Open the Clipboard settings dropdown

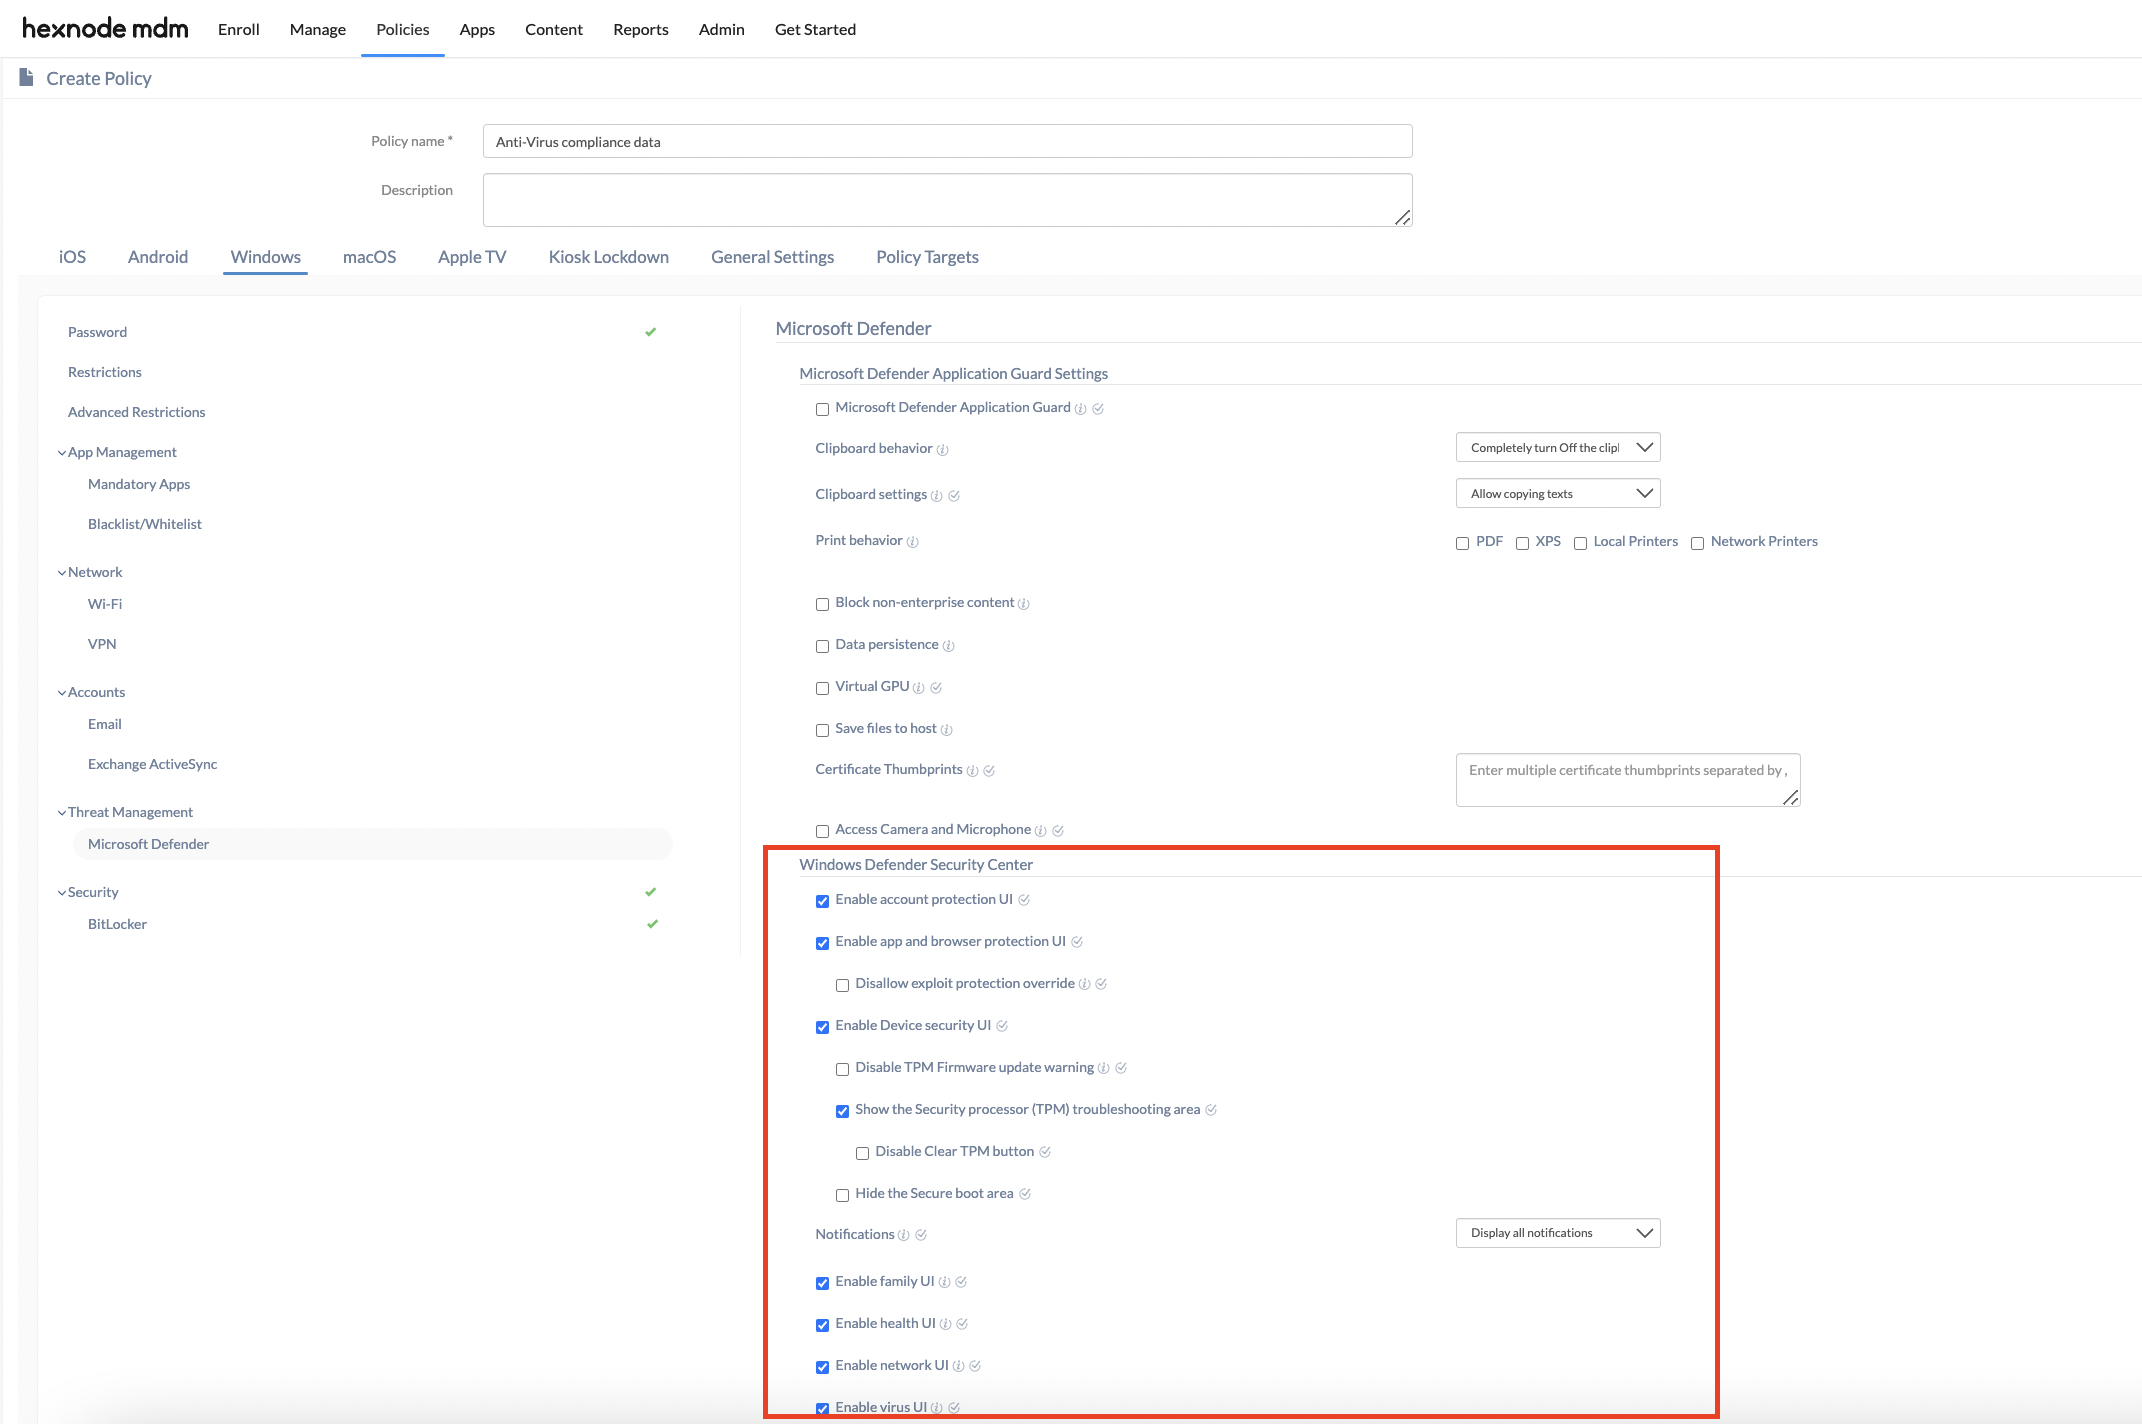coord(1558,494)
